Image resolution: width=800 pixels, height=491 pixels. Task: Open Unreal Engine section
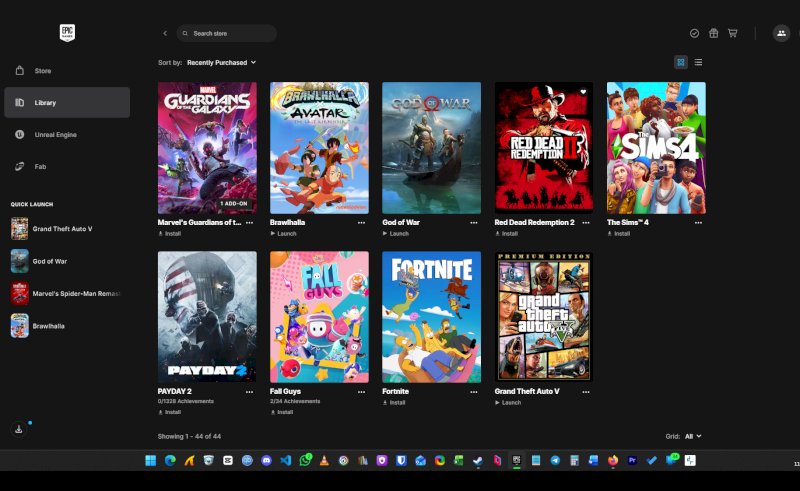[x=55, y=134]
